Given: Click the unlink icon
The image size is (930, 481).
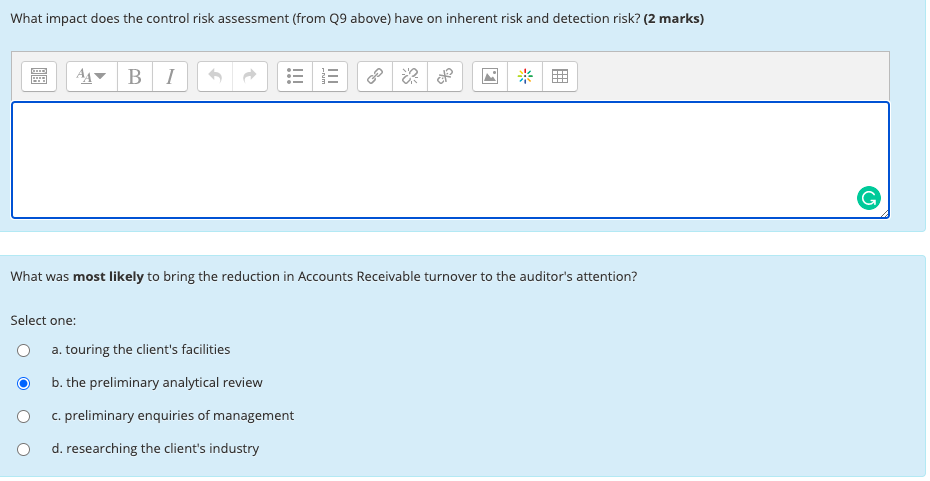Looking at the screenshot, I should [410, 77].
